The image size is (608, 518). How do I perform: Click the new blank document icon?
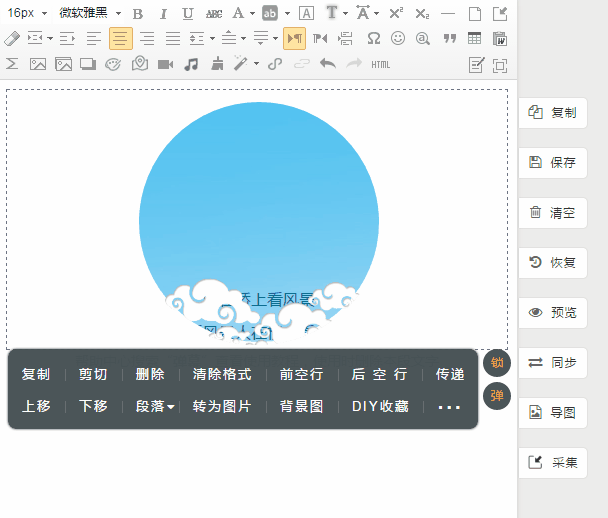tap(475, 14)
